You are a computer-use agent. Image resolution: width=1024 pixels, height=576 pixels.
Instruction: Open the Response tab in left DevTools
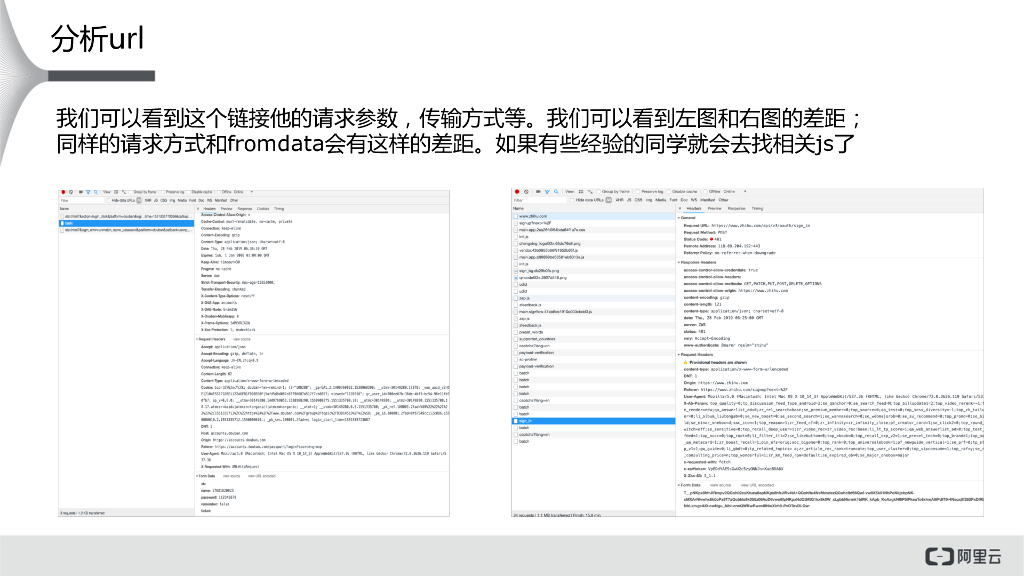[x=244, y=209]
